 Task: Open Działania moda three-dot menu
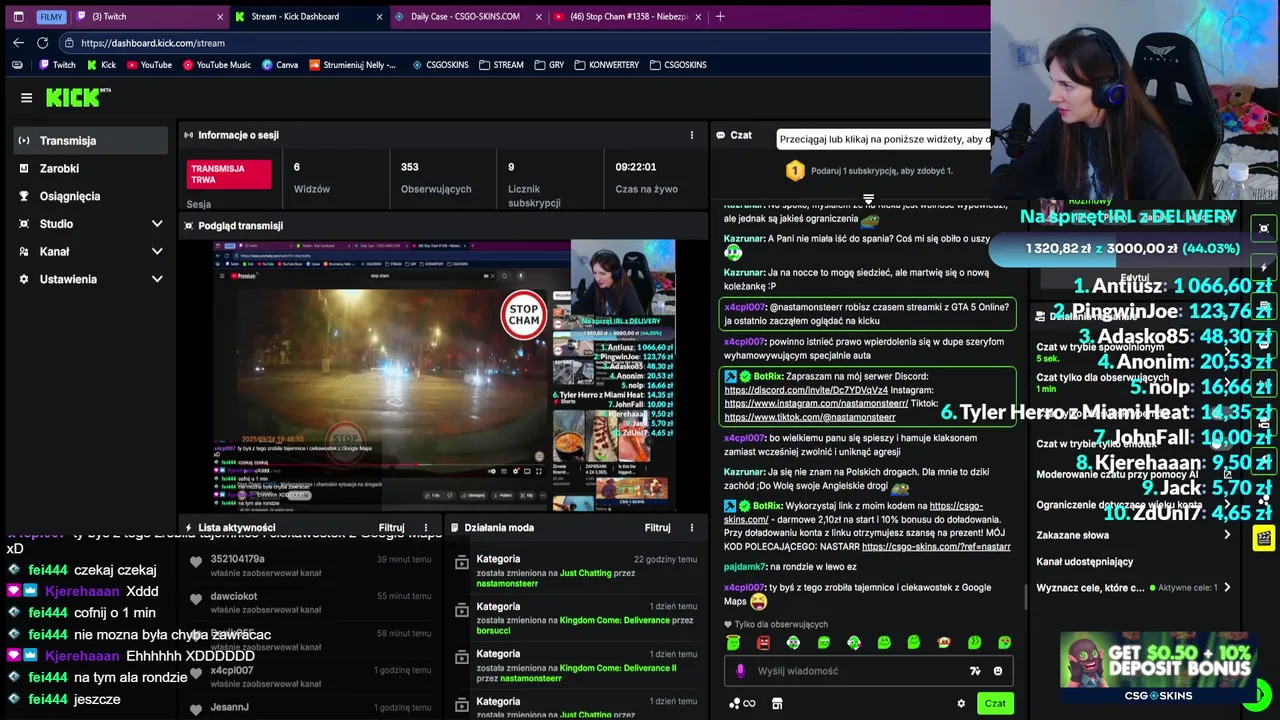[691, 528]
